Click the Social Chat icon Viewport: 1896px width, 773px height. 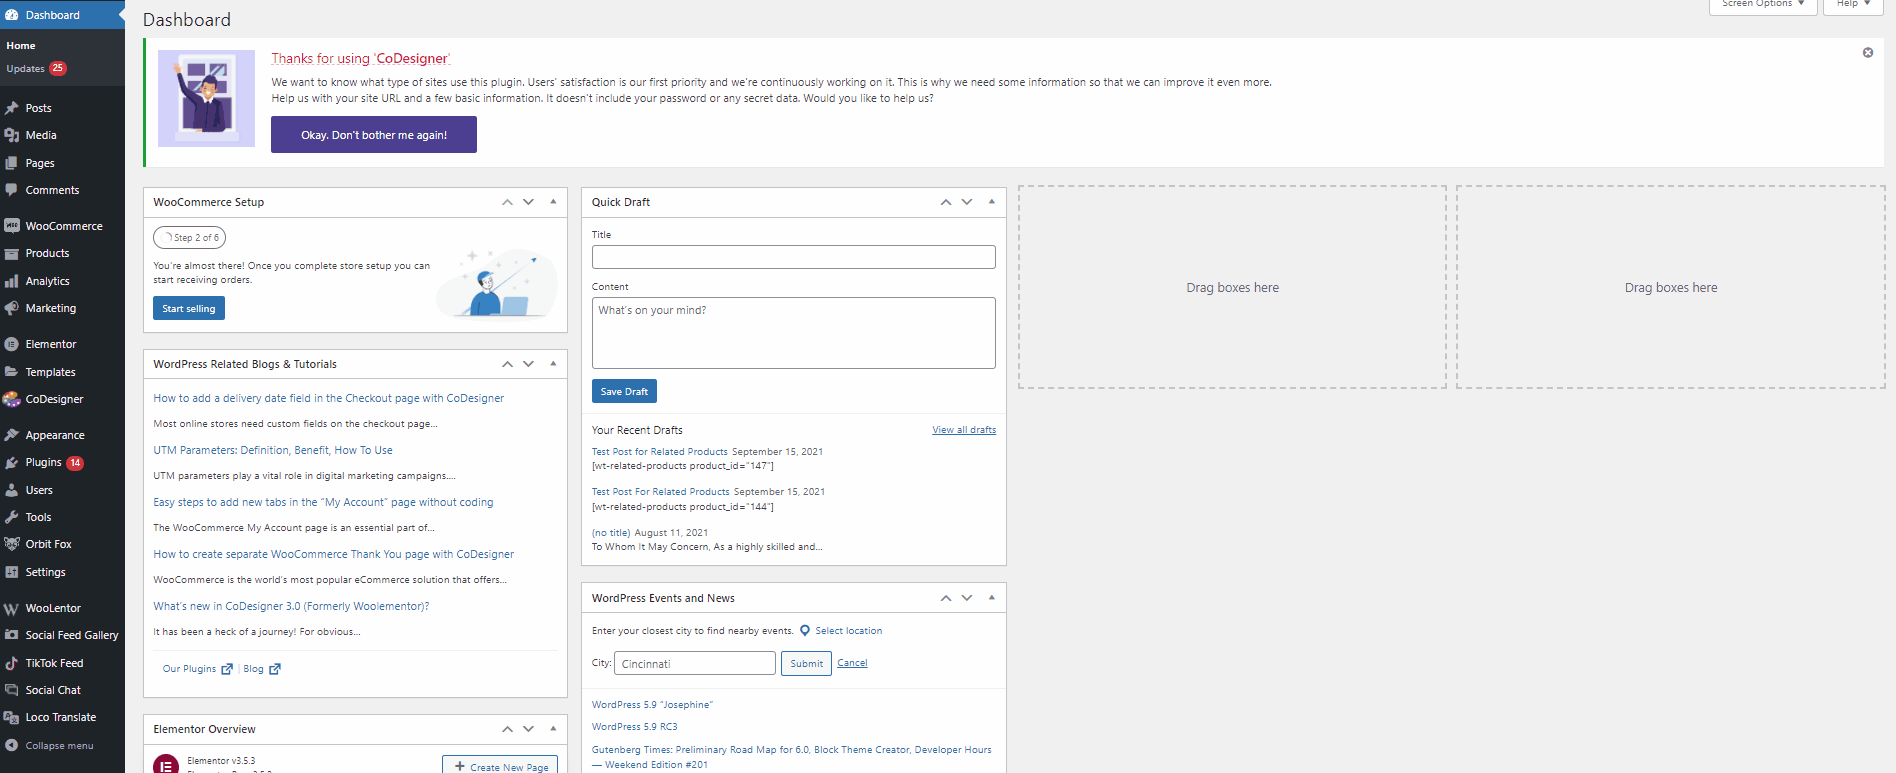point(12,690)
